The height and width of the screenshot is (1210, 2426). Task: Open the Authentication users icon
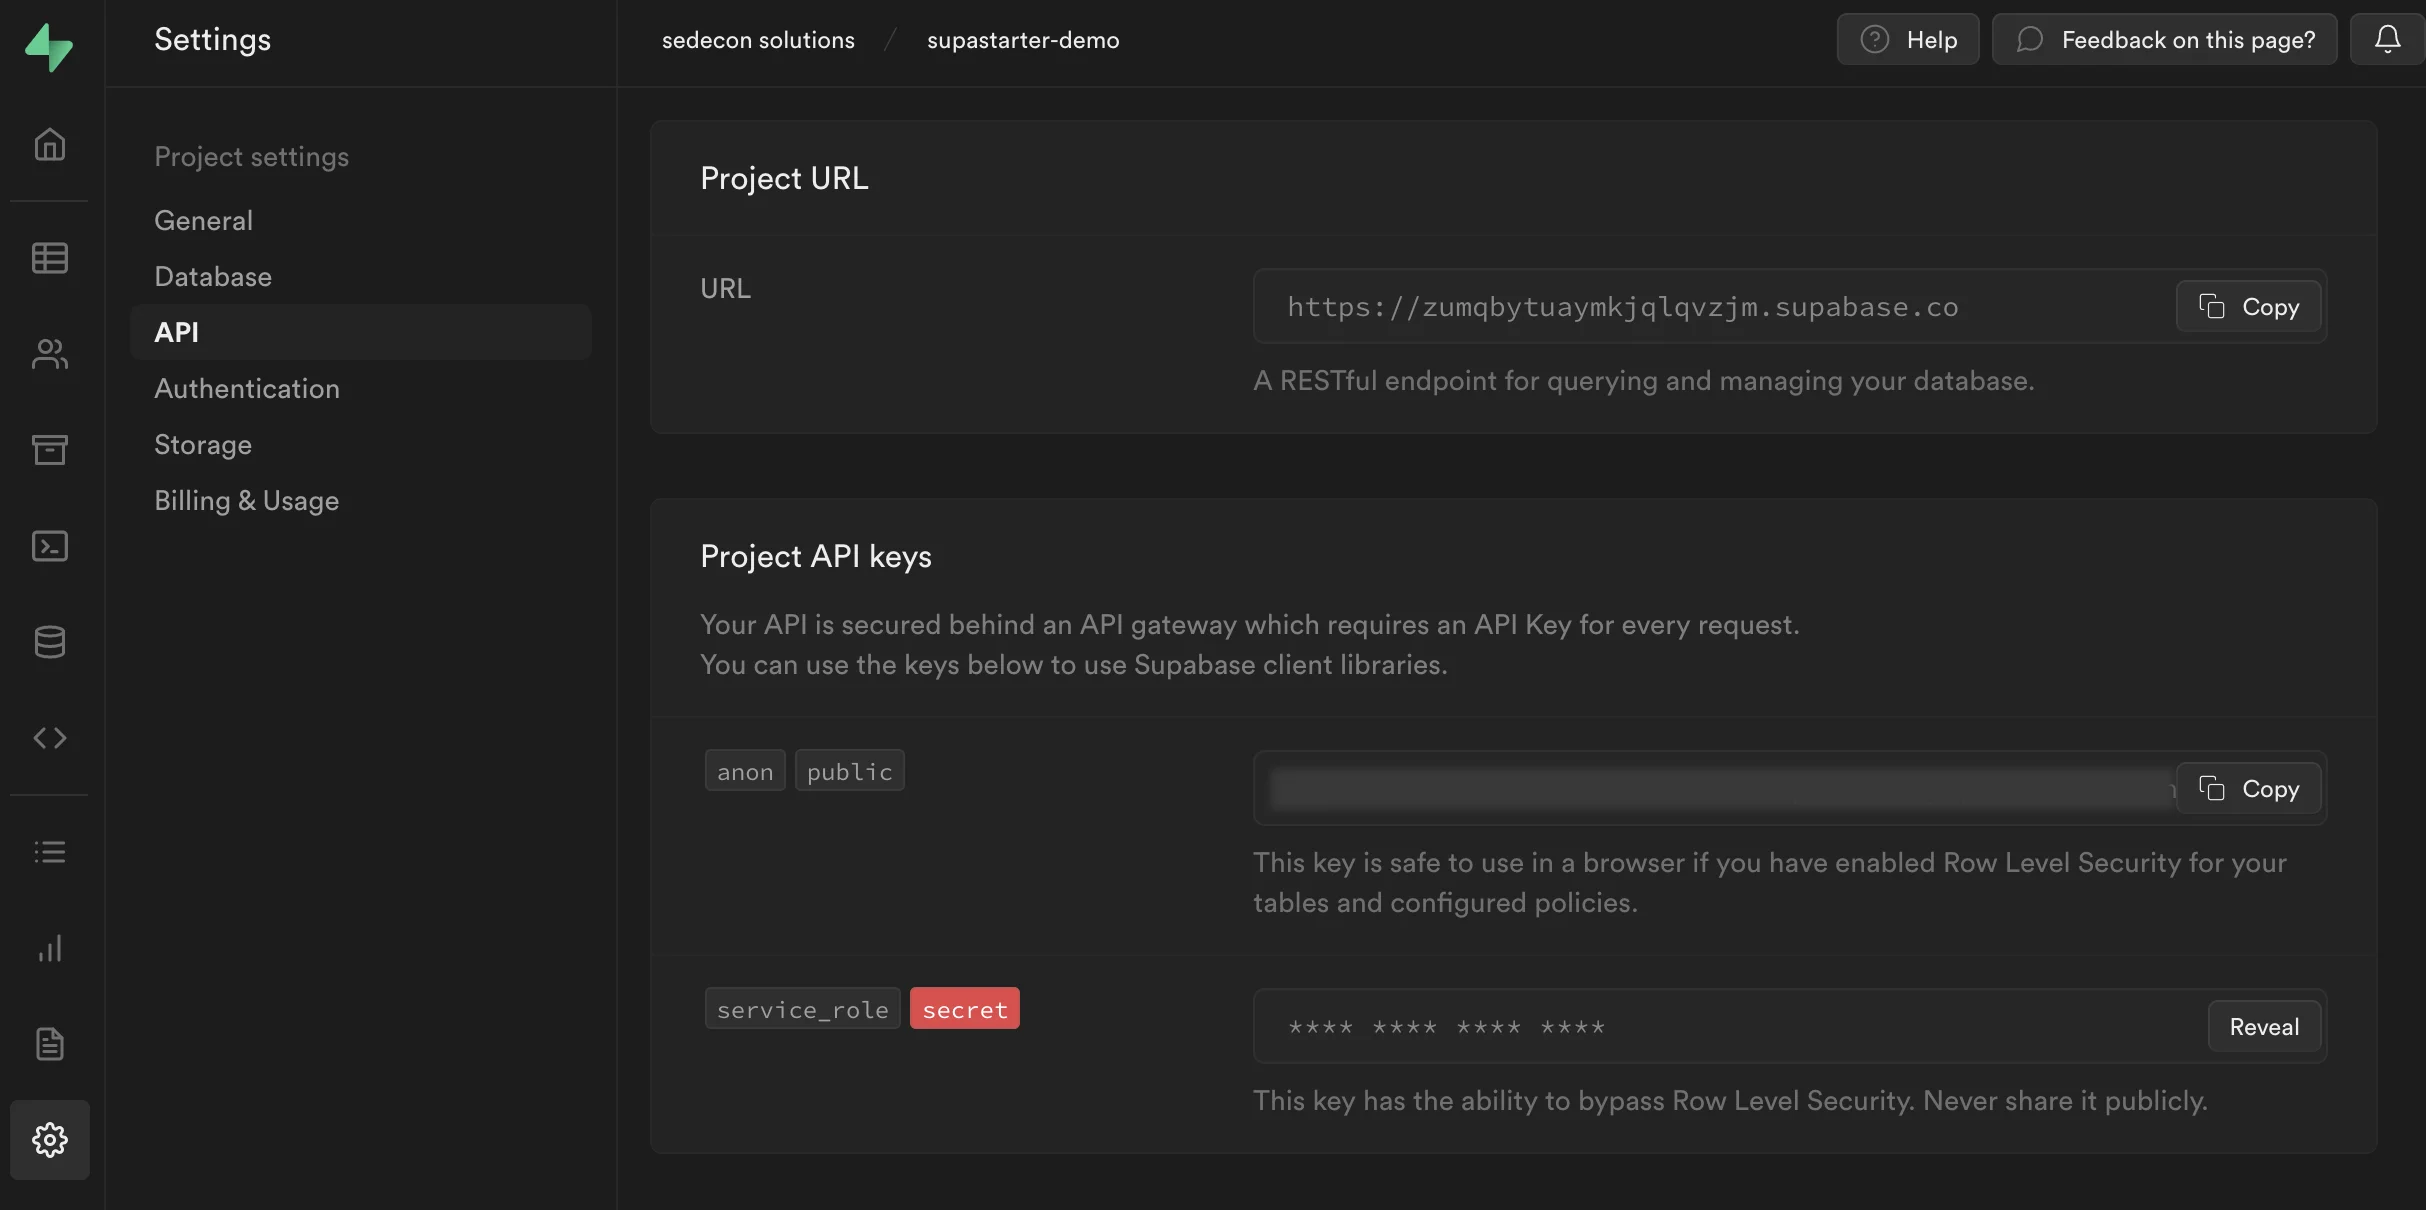pyautogui.click(x=49, y=354)
